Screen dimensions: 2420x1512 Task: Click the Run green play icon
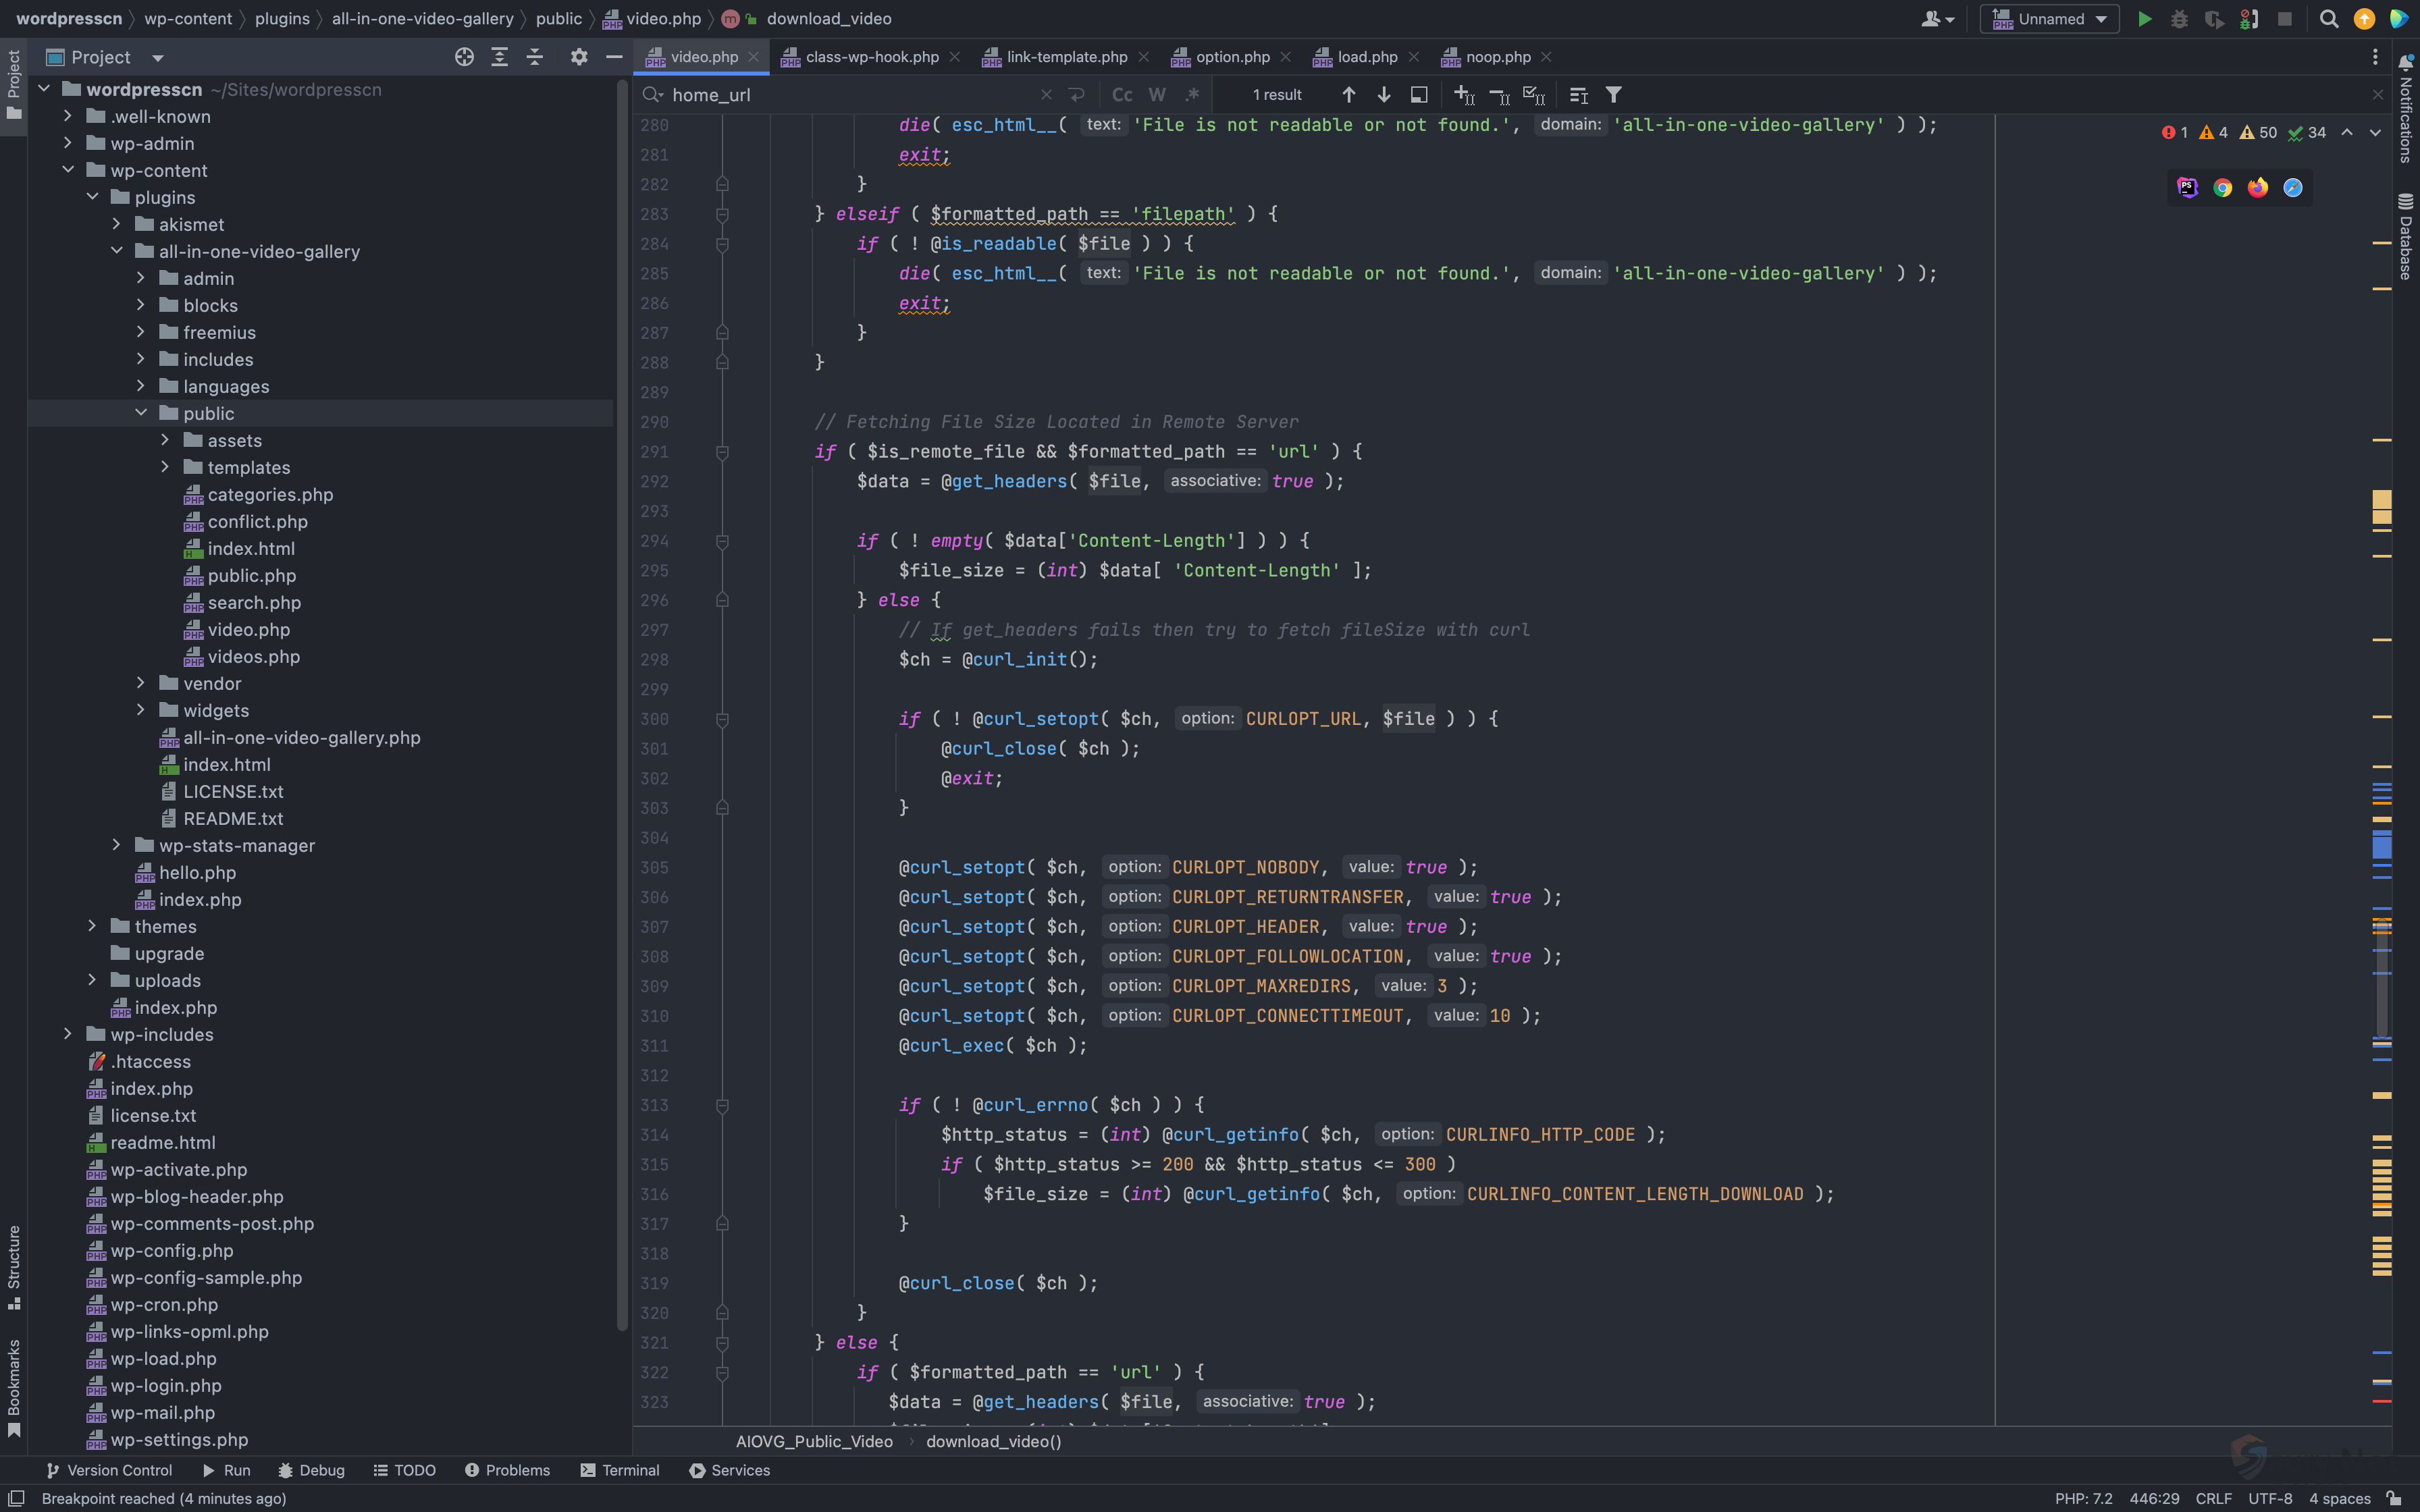(2144, 19)
